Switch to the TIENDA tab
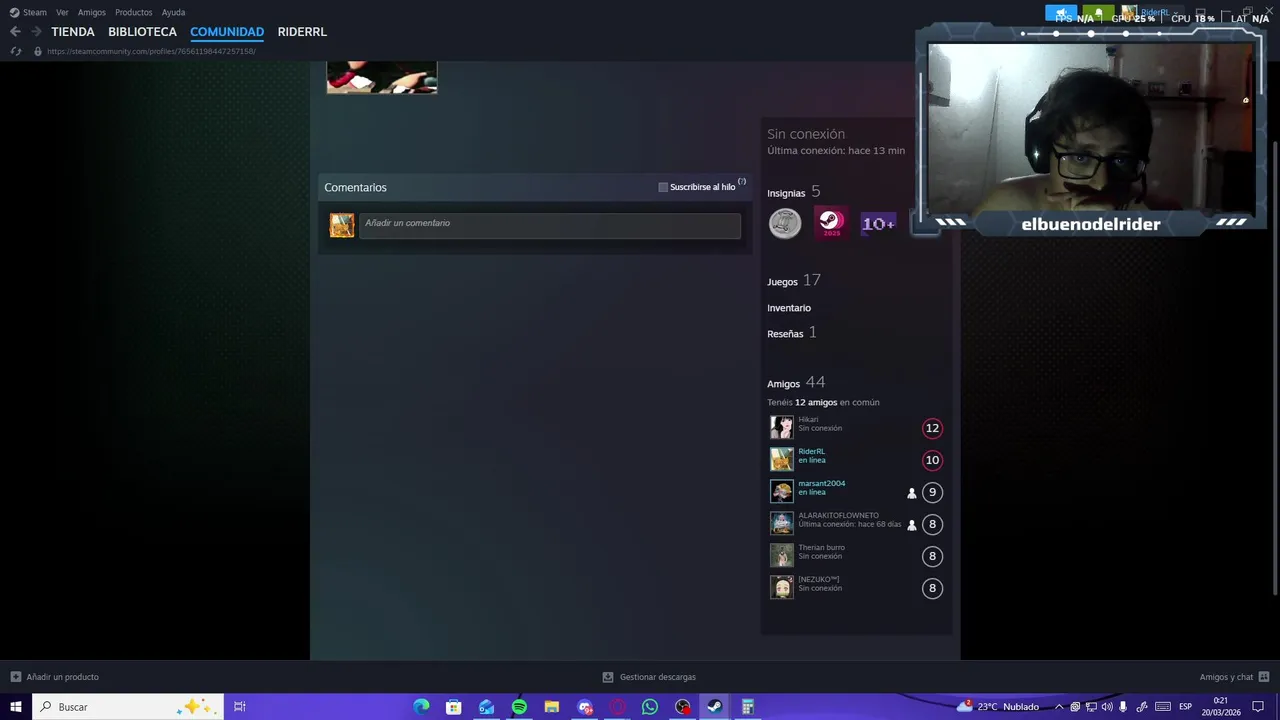Viewport: 1280px width, 720px height. coord(73,32)
